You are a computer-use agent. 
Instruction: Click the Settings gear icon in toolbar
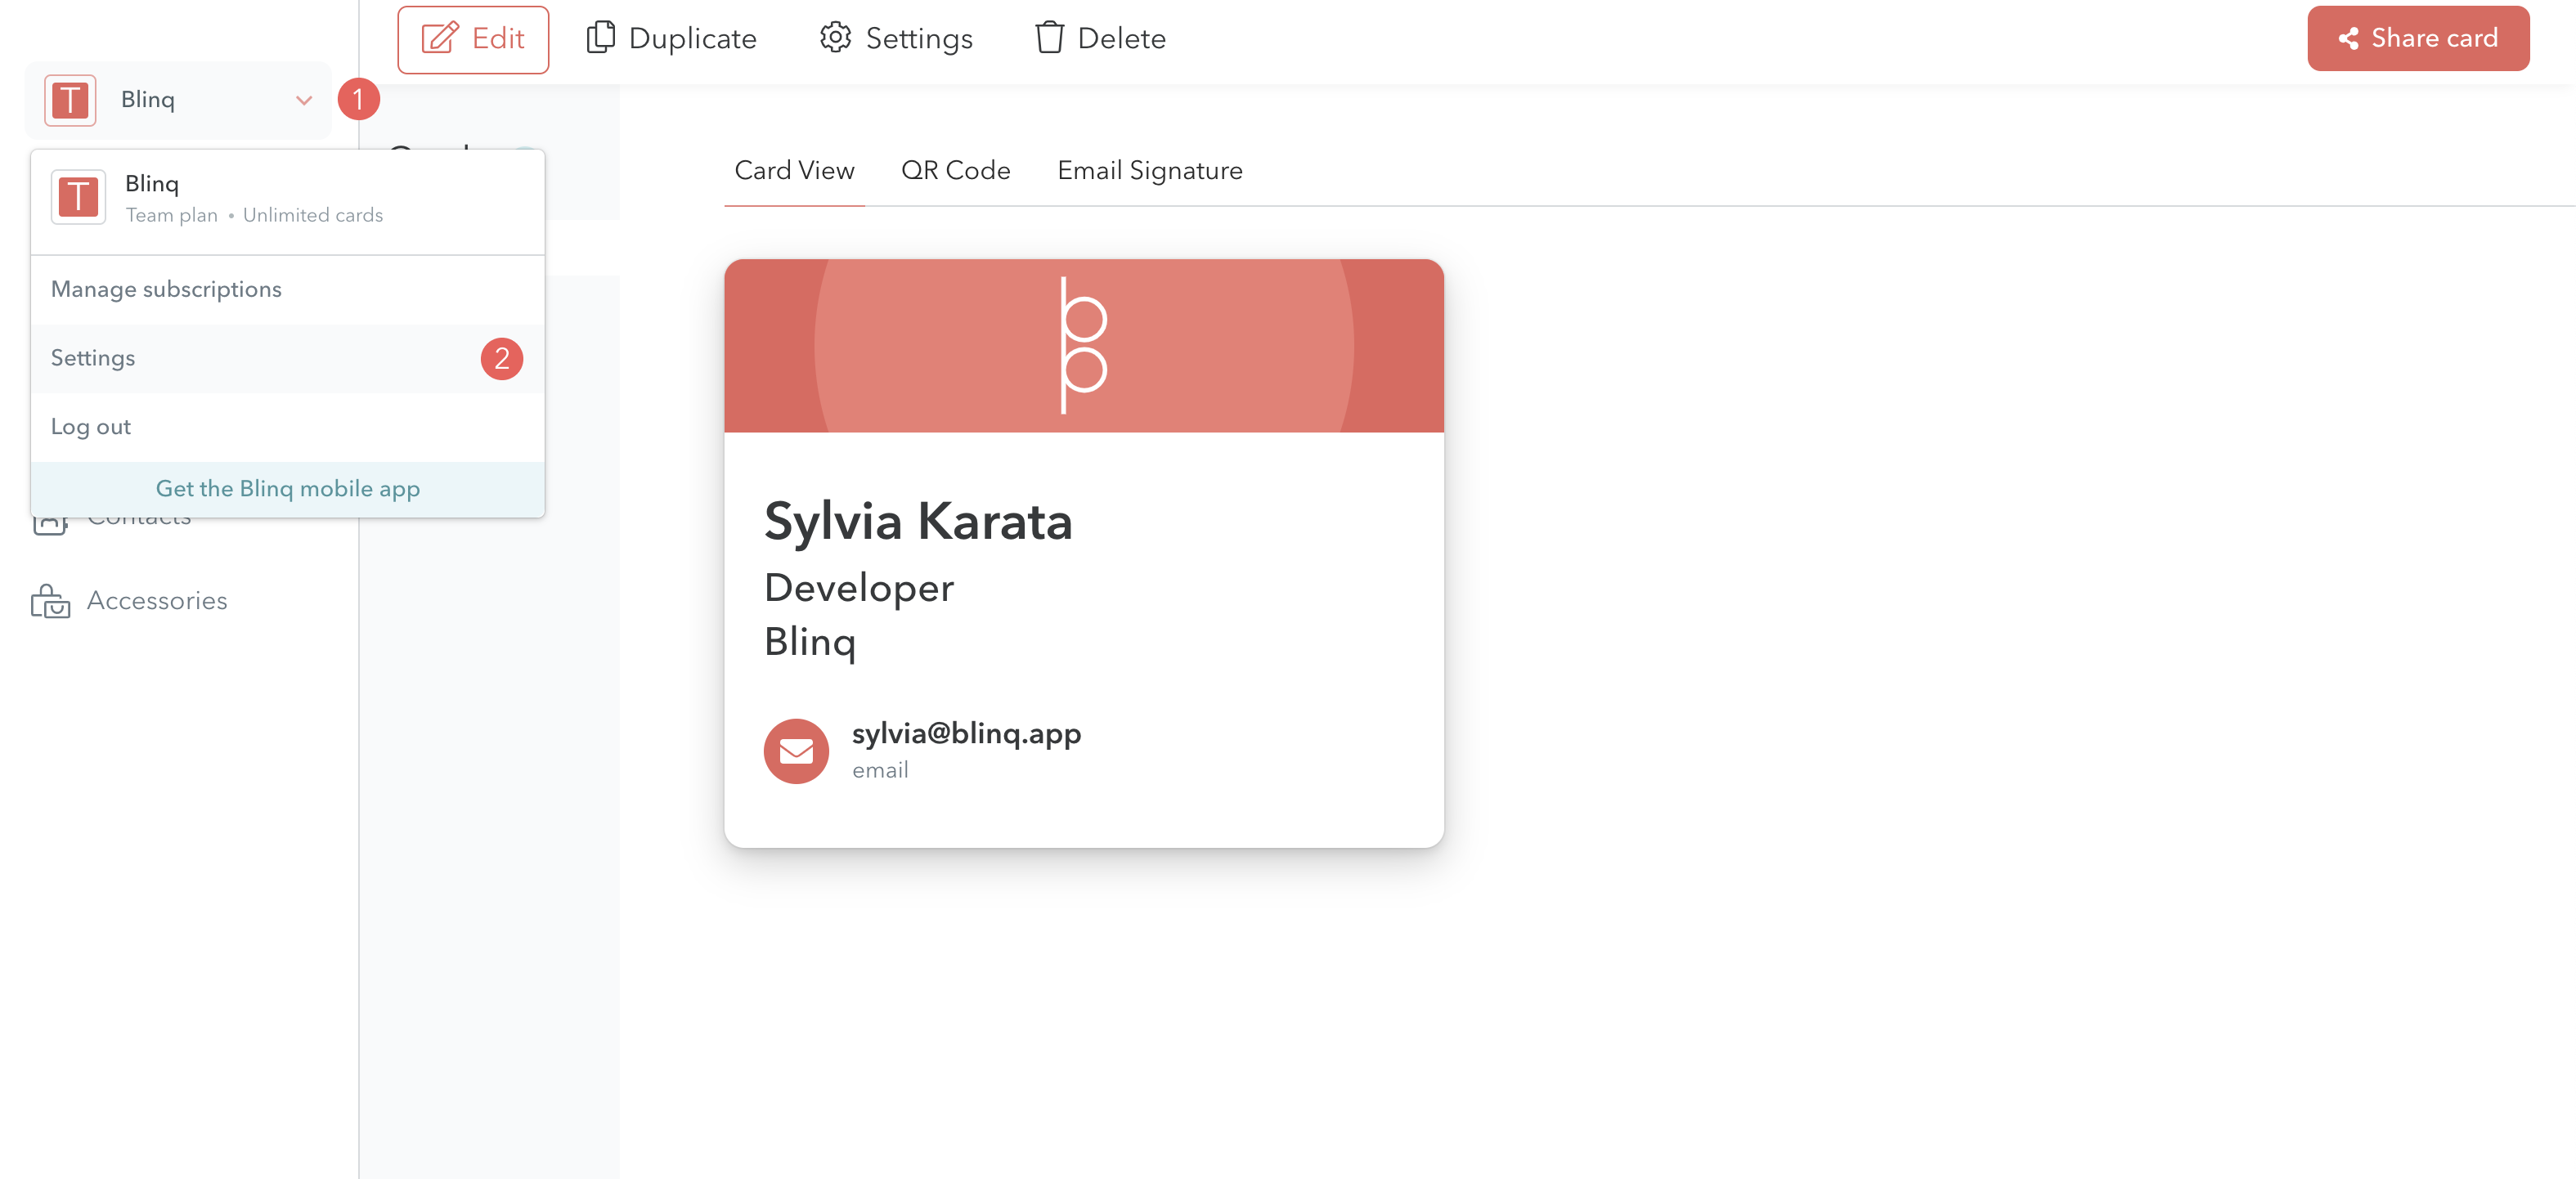(835, 37)
